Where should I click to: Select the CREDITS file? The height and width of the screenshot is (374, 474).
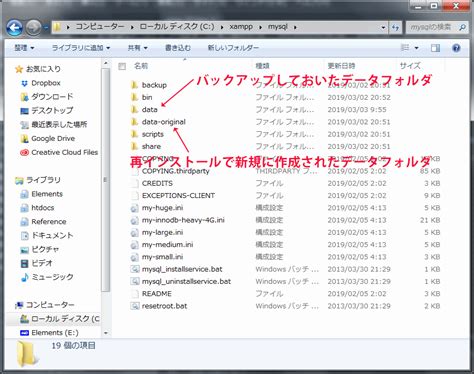coord(157,183)
